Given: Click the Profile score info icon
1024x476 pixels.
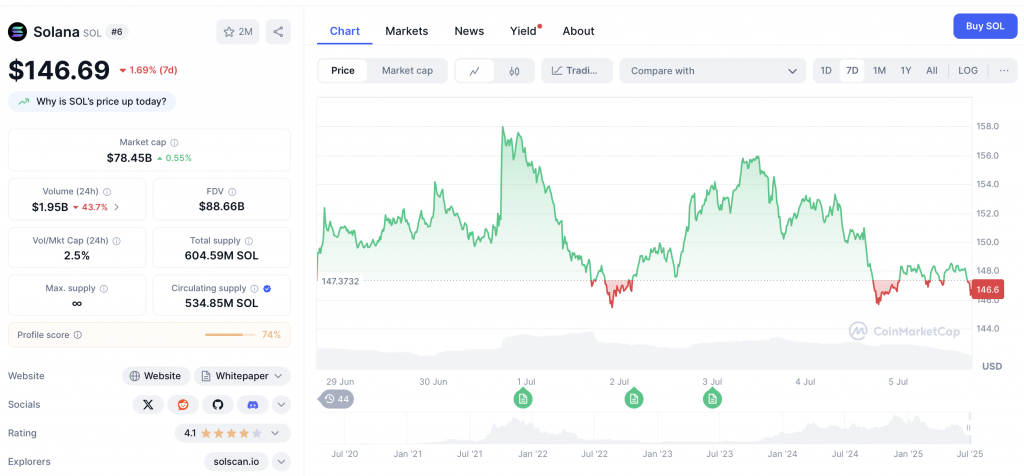Looking at the screenshot, I should coord(78,335).
